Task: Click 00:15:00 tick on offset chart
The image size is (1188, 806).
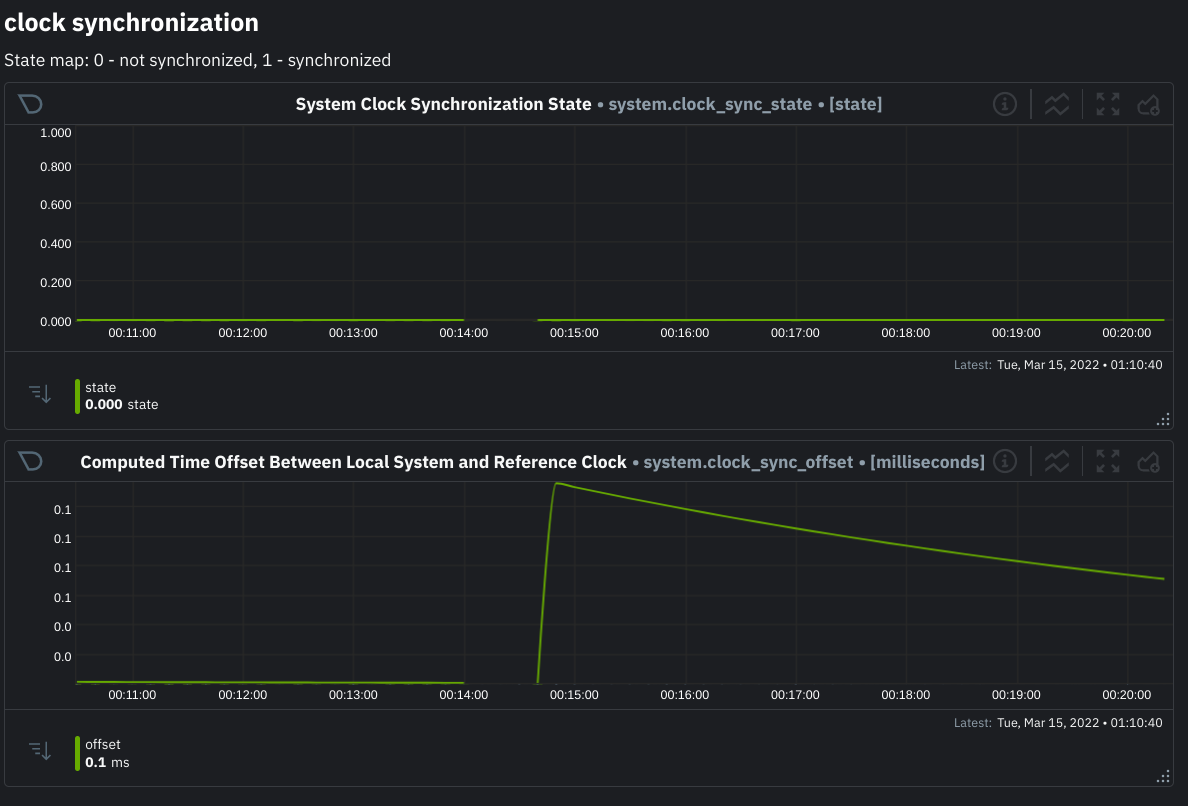Action: click(x=574, y=695)
